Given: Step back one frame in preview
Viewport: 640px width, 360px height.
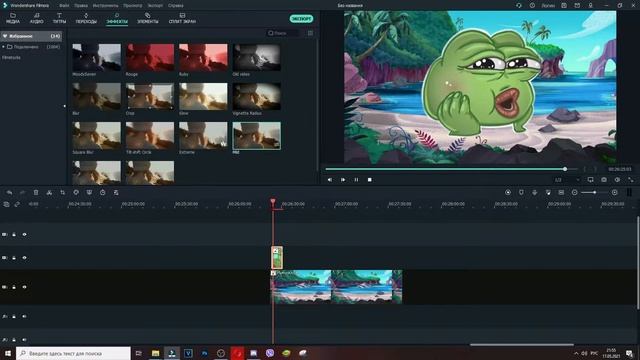Looking at the screenshot, I should [330, 180].
